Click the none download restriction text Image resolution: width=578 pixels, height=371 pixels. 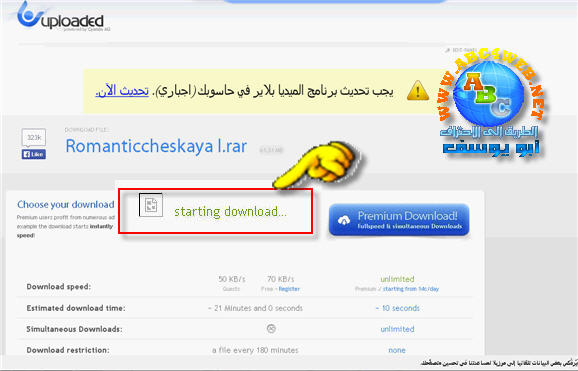pyautogui.click(x=397, y=350)
